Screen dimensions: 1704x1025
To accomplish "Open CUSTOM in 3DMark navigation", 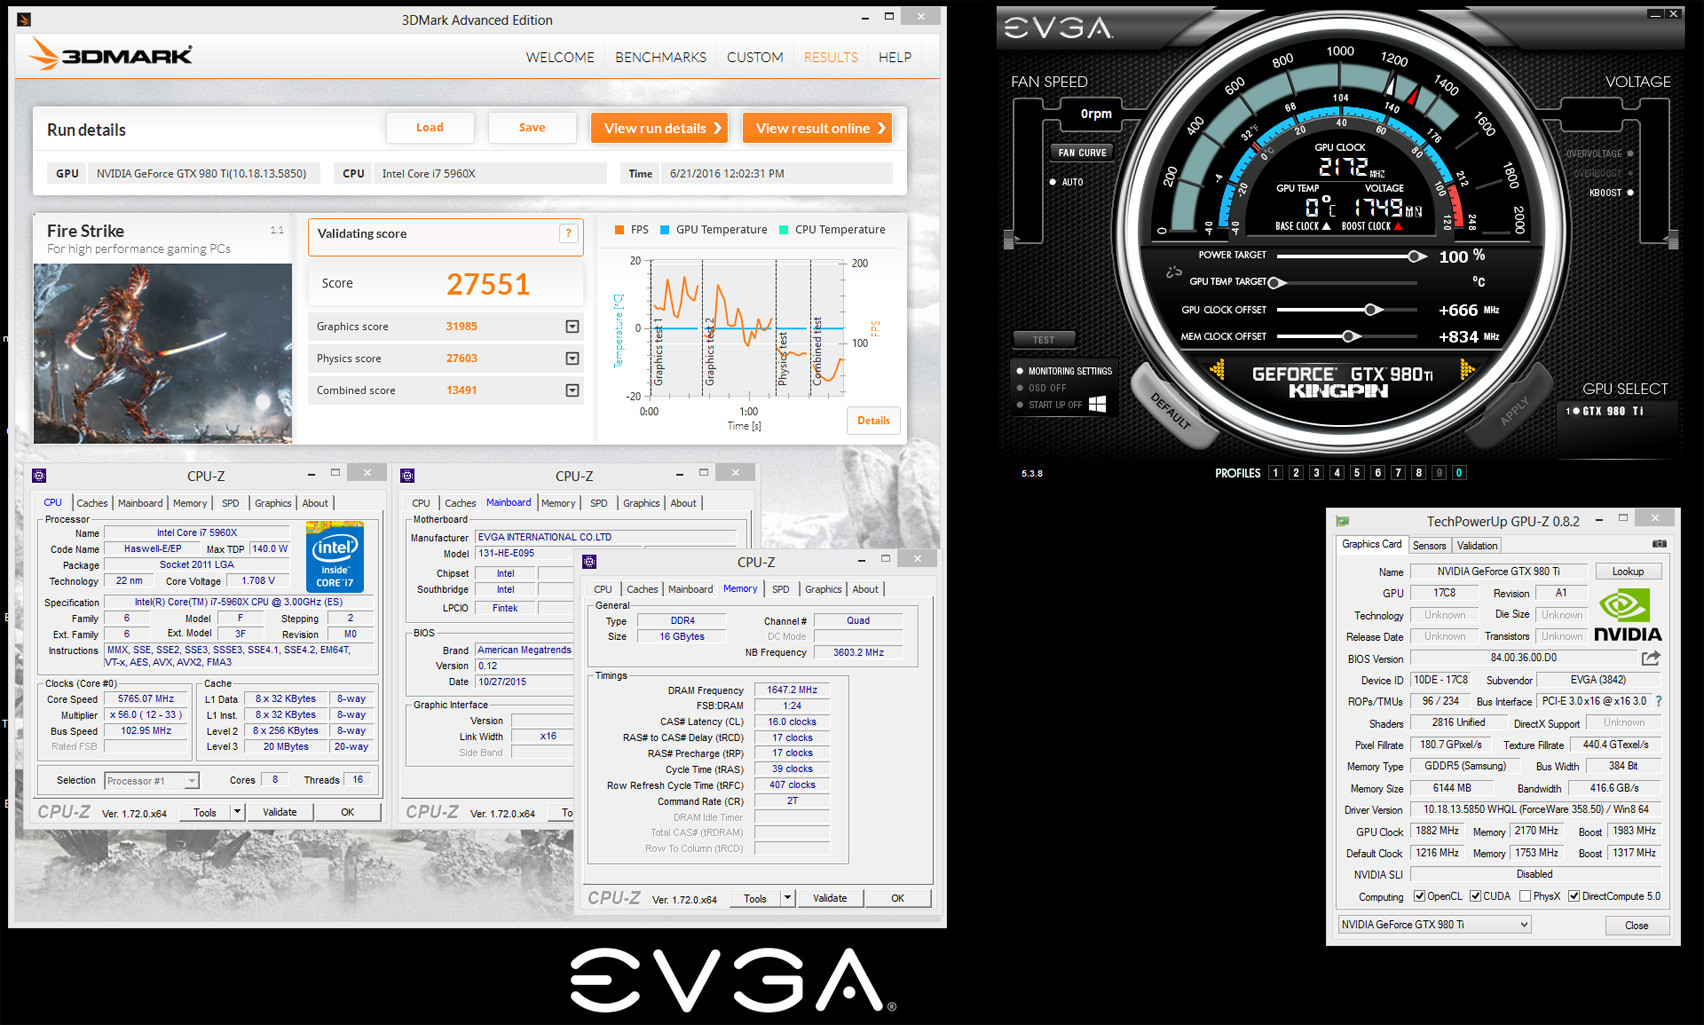I will (x=755, y=57).
